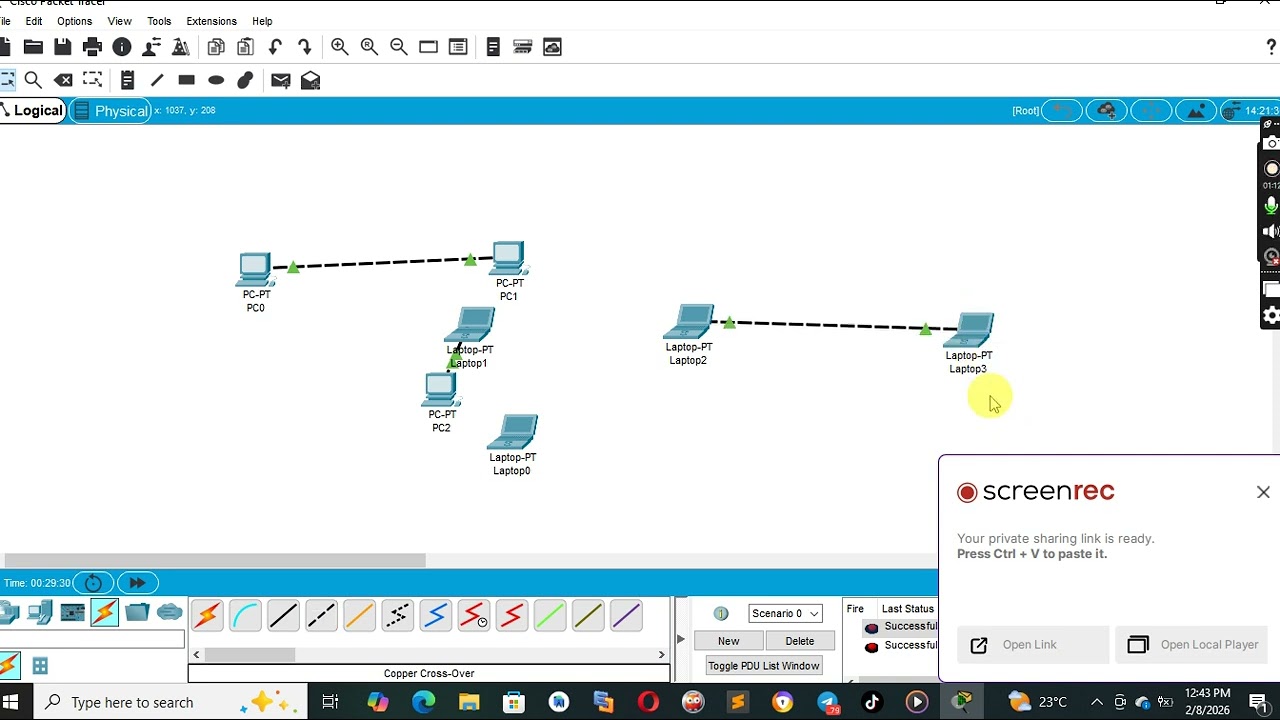Click Power Cycle Devices reset button
Image resolution: width=1280 pixels, height=720 pixels.
click(93, 583)
